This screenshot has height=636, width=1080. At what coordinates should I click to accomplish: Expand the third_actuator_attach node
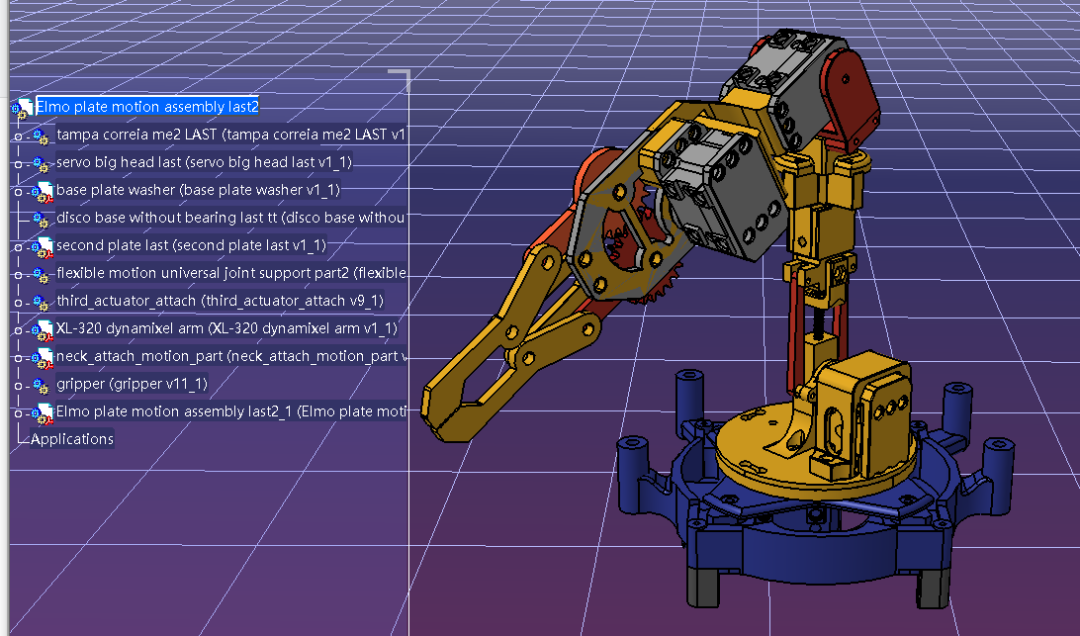(19, 302)
